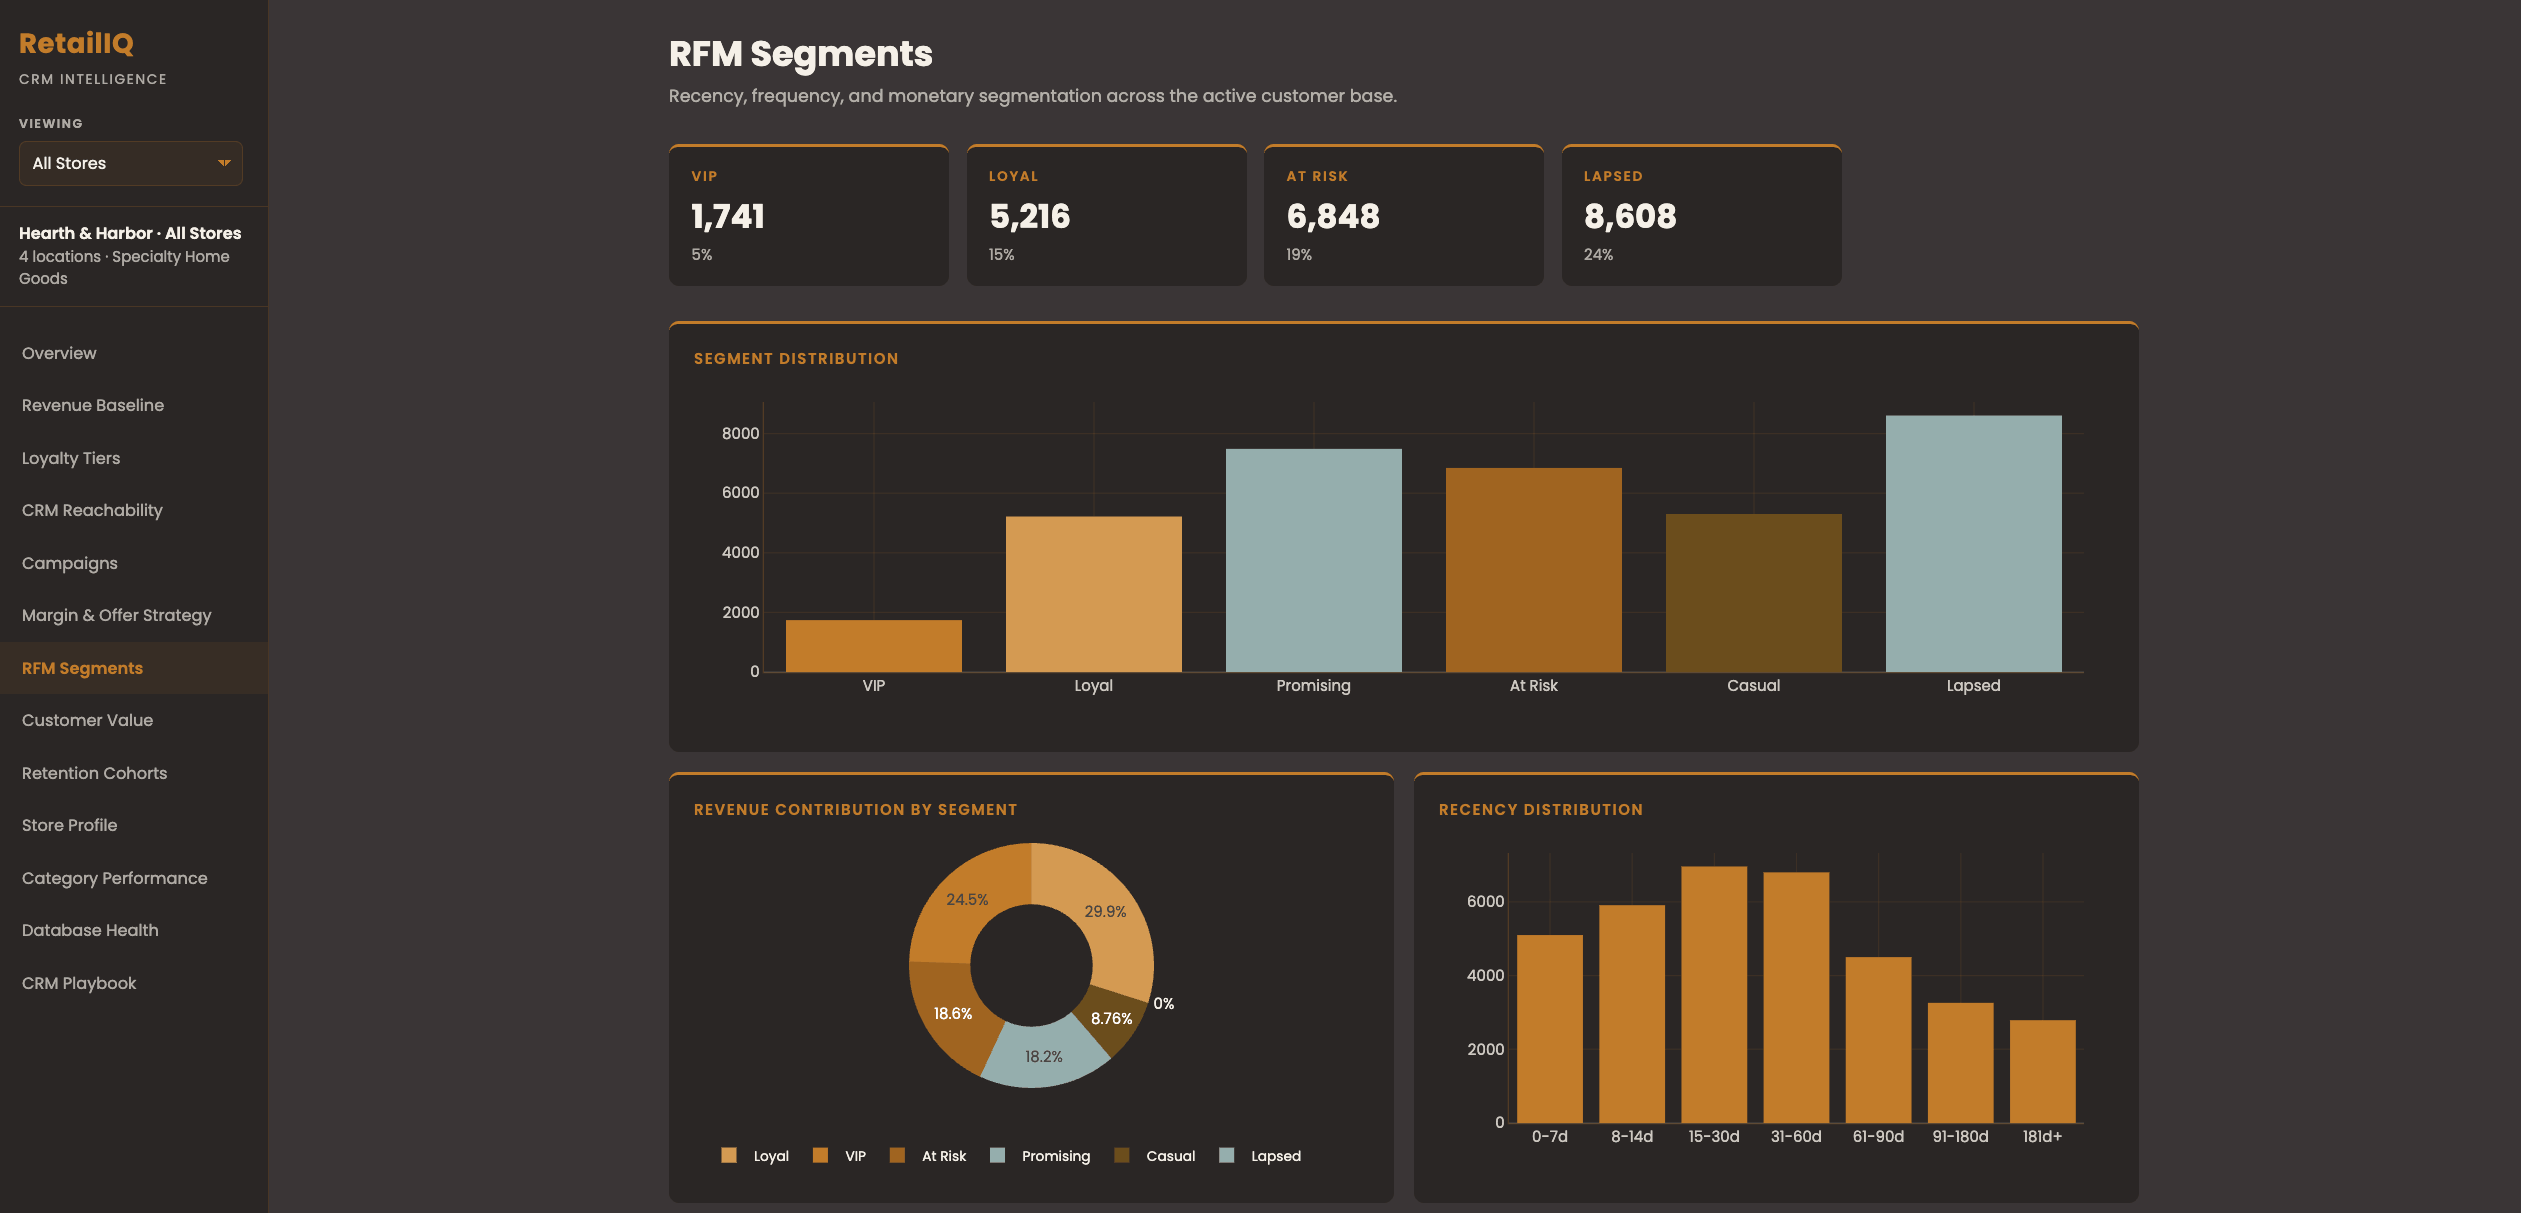Go to Customer Value page

pos(134,720)
